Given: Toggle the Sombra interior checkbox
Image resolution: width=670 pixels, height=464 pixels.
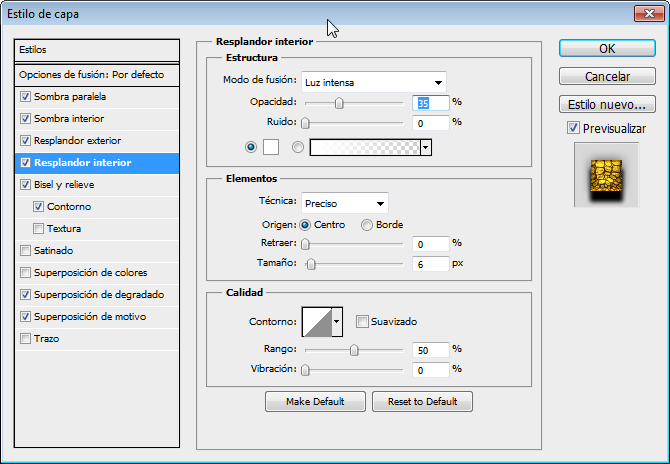Looking at the screenshot, I should click(25, 118).
